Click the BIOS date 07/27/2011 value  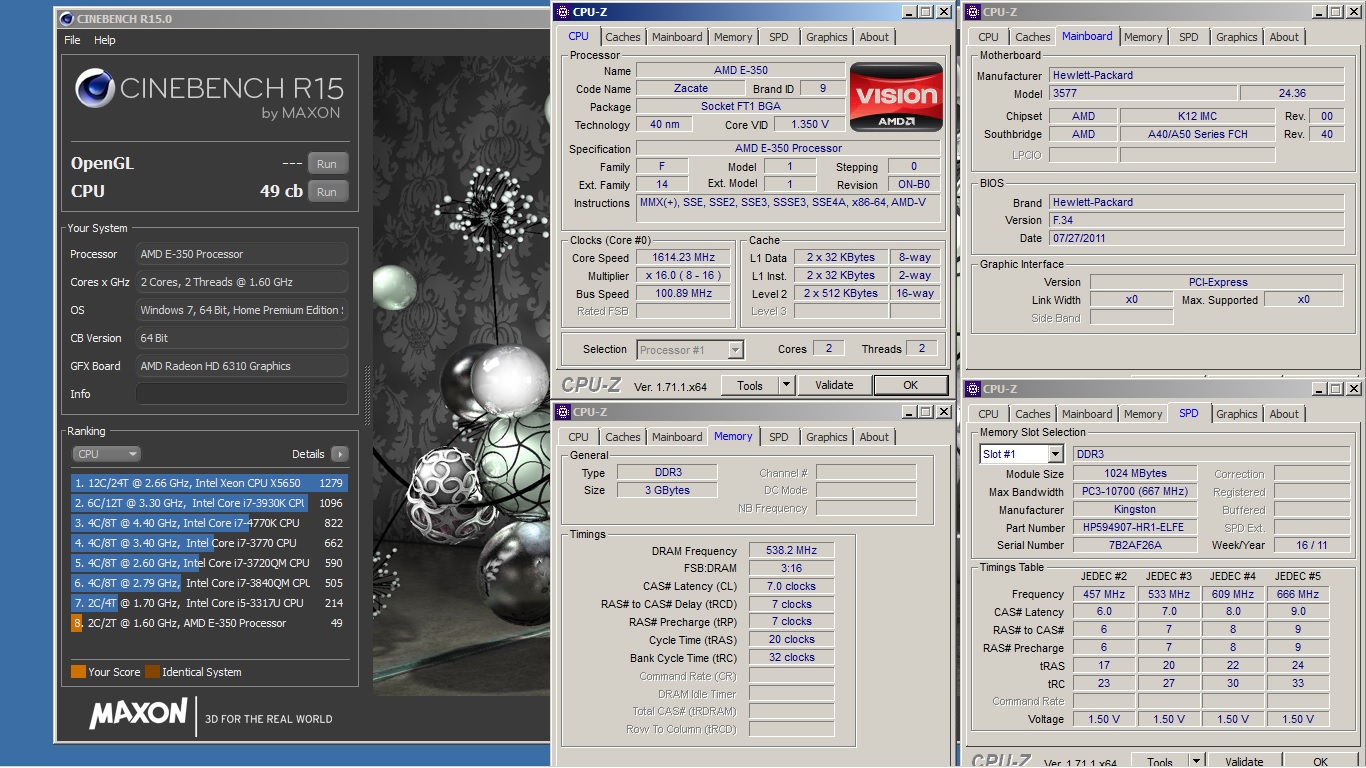[1196, 238]
